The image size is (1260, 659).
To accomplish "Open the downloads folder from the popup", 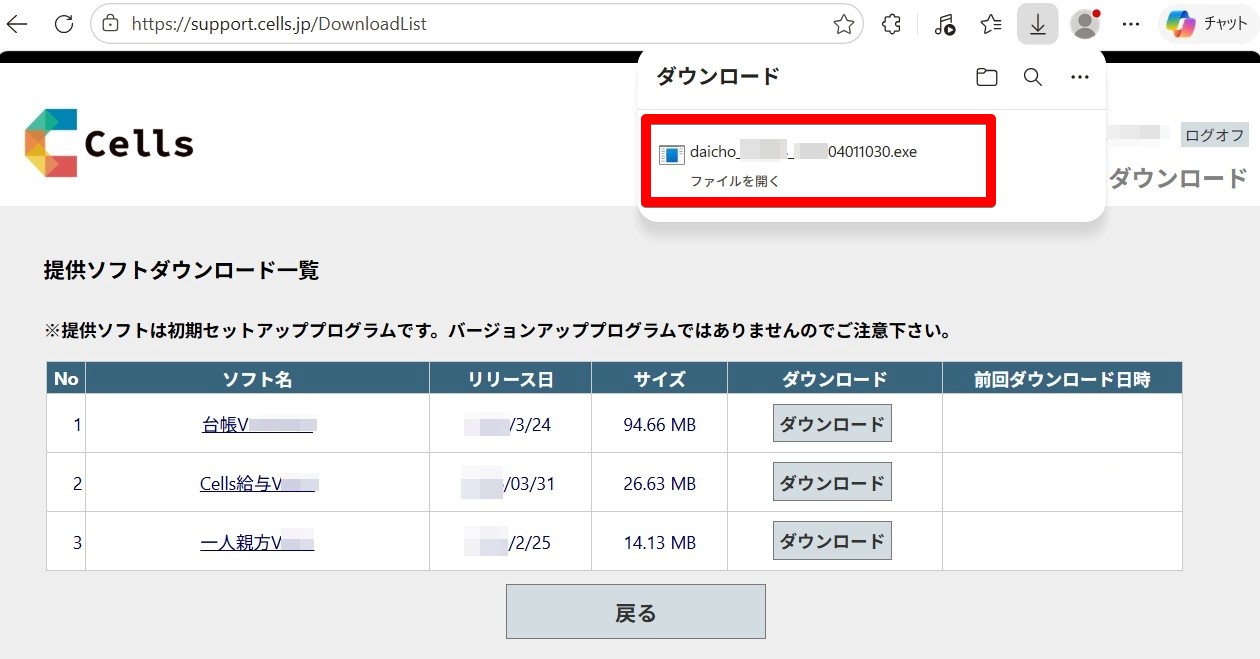I will 987,77.
